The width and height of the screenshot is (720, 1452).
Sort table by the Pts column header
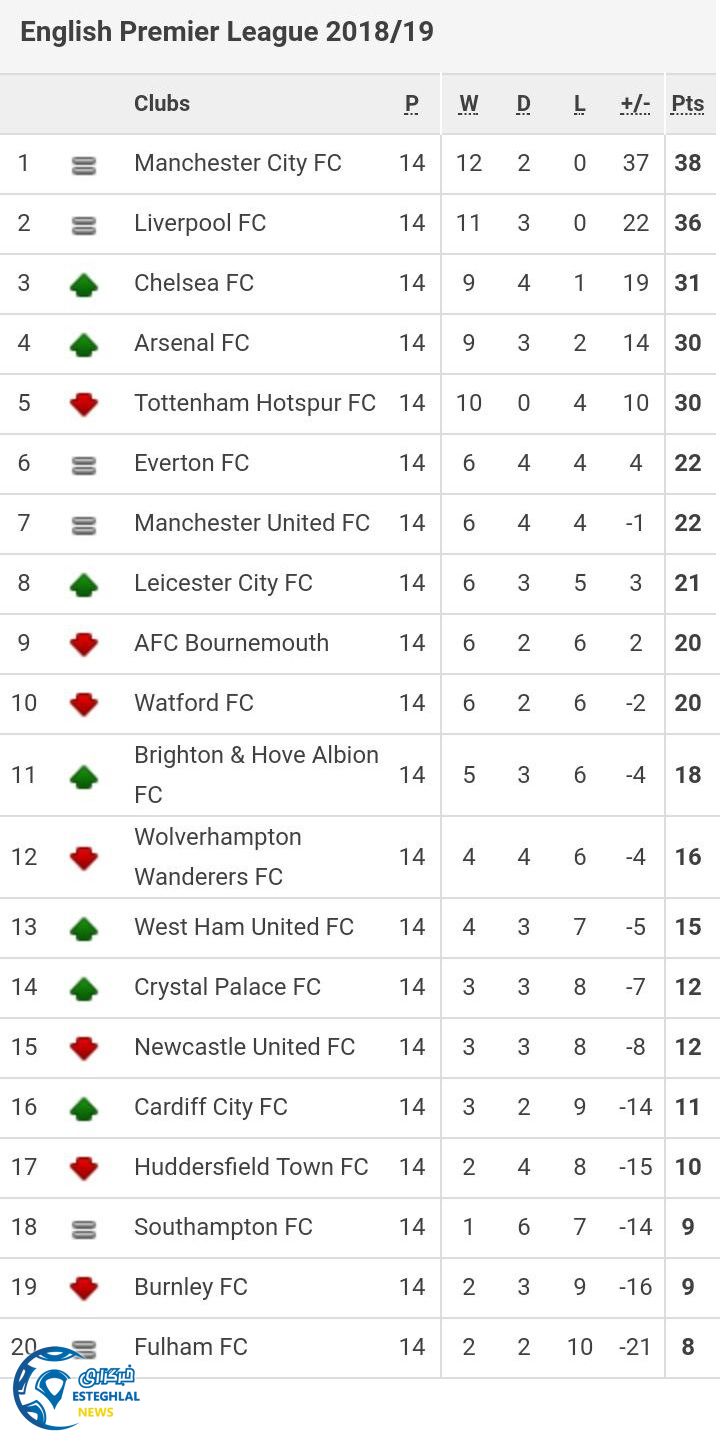pyautogui.click(x=688, y=104)
